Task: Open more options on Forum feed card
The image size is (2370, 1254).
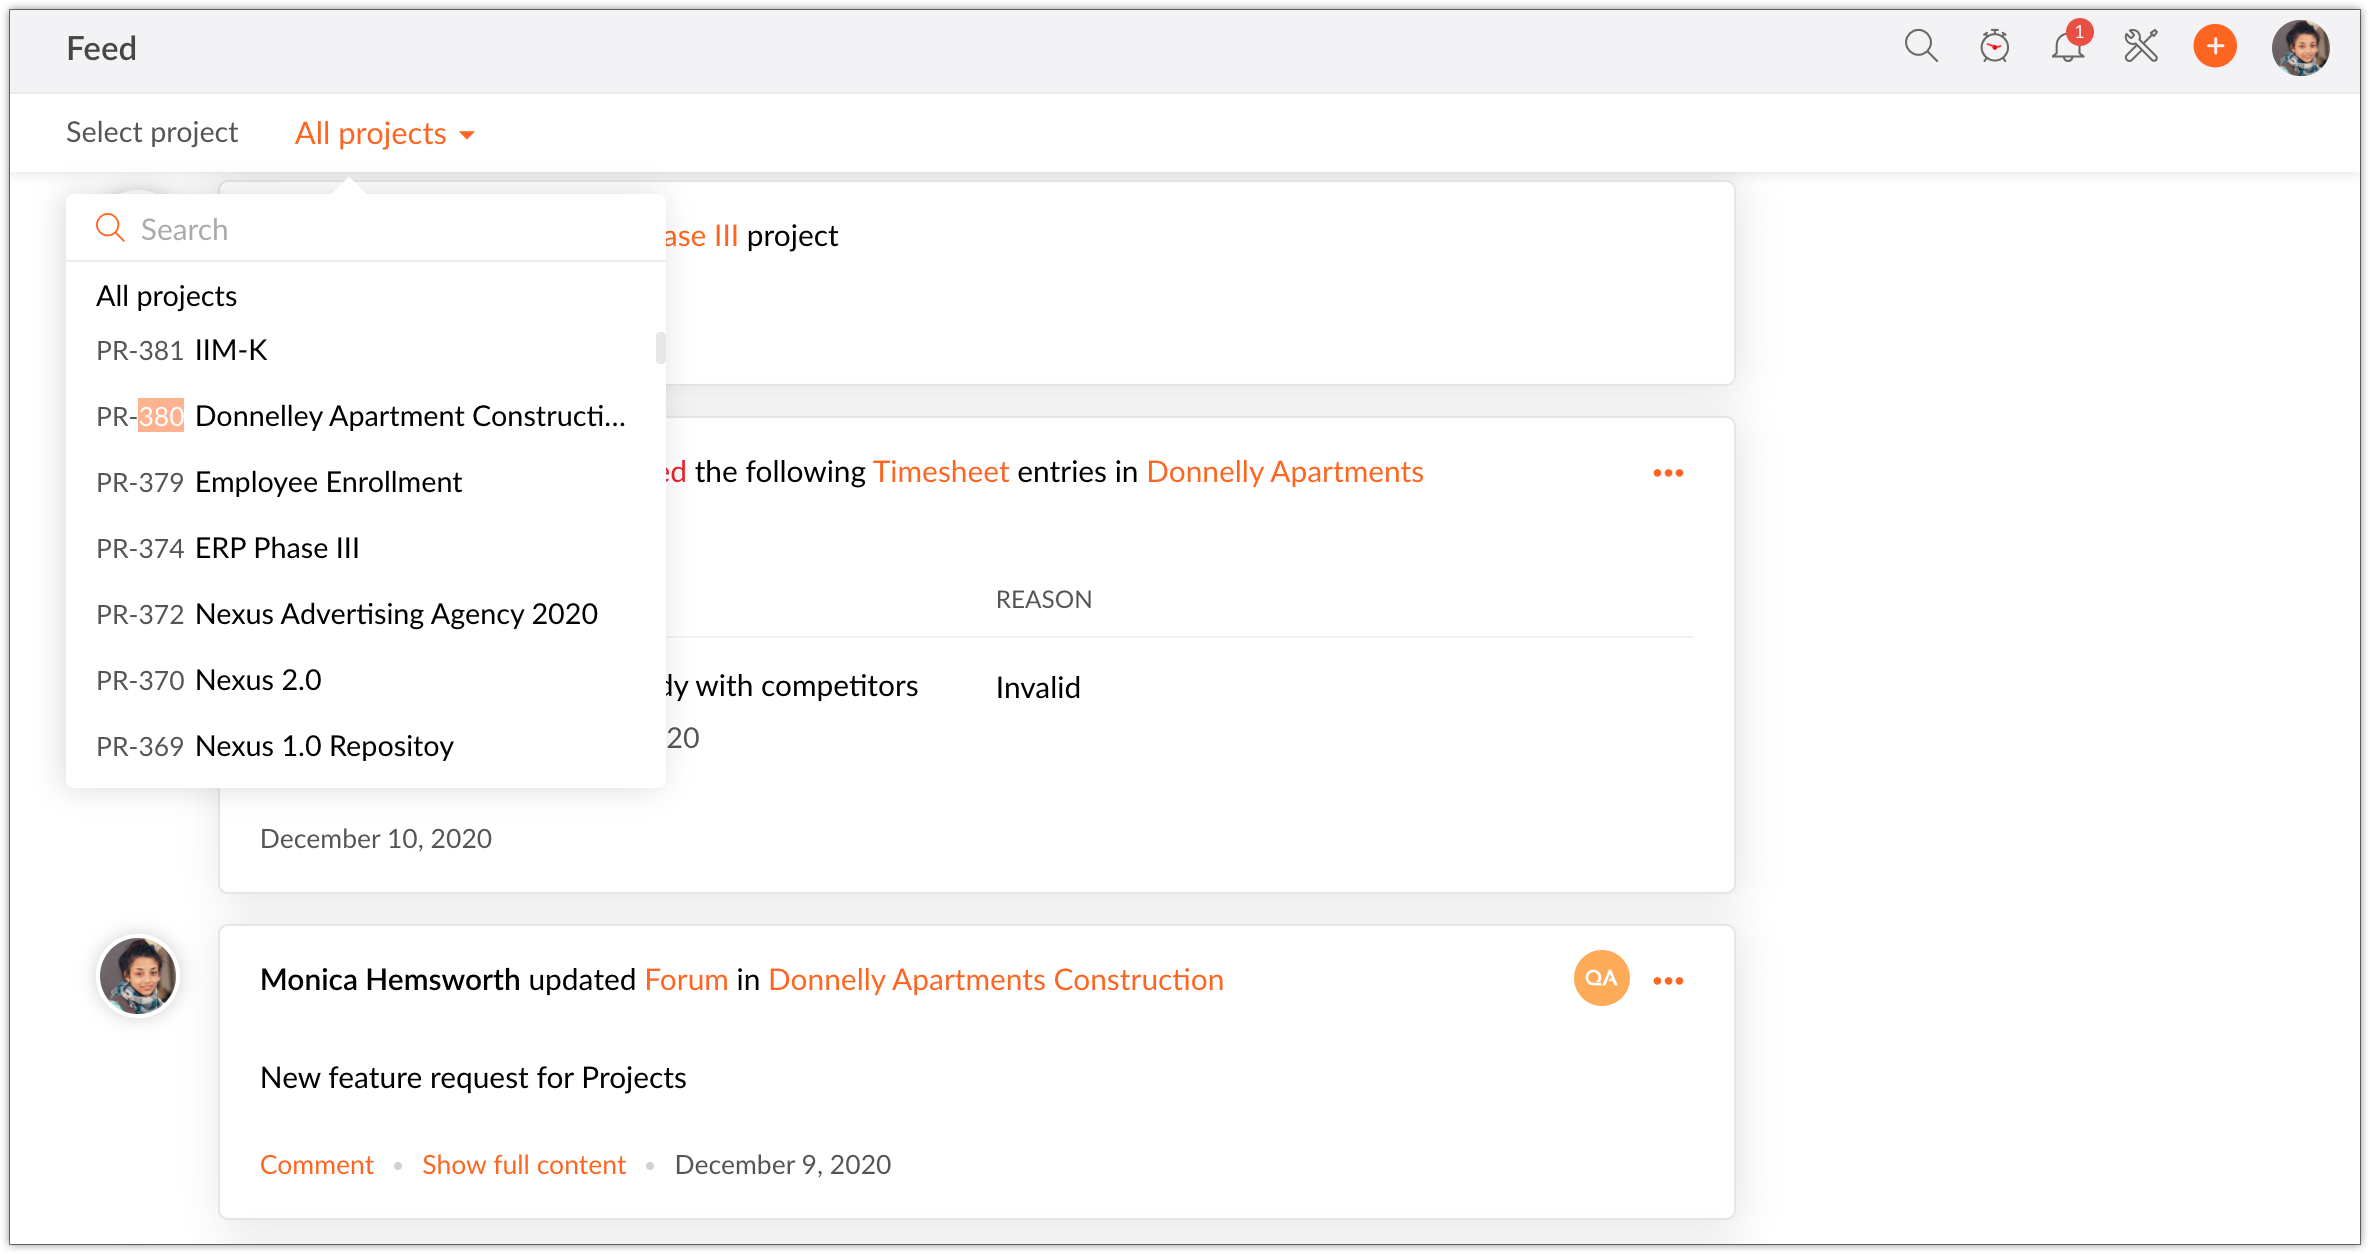Action: tap(1668, 981)
